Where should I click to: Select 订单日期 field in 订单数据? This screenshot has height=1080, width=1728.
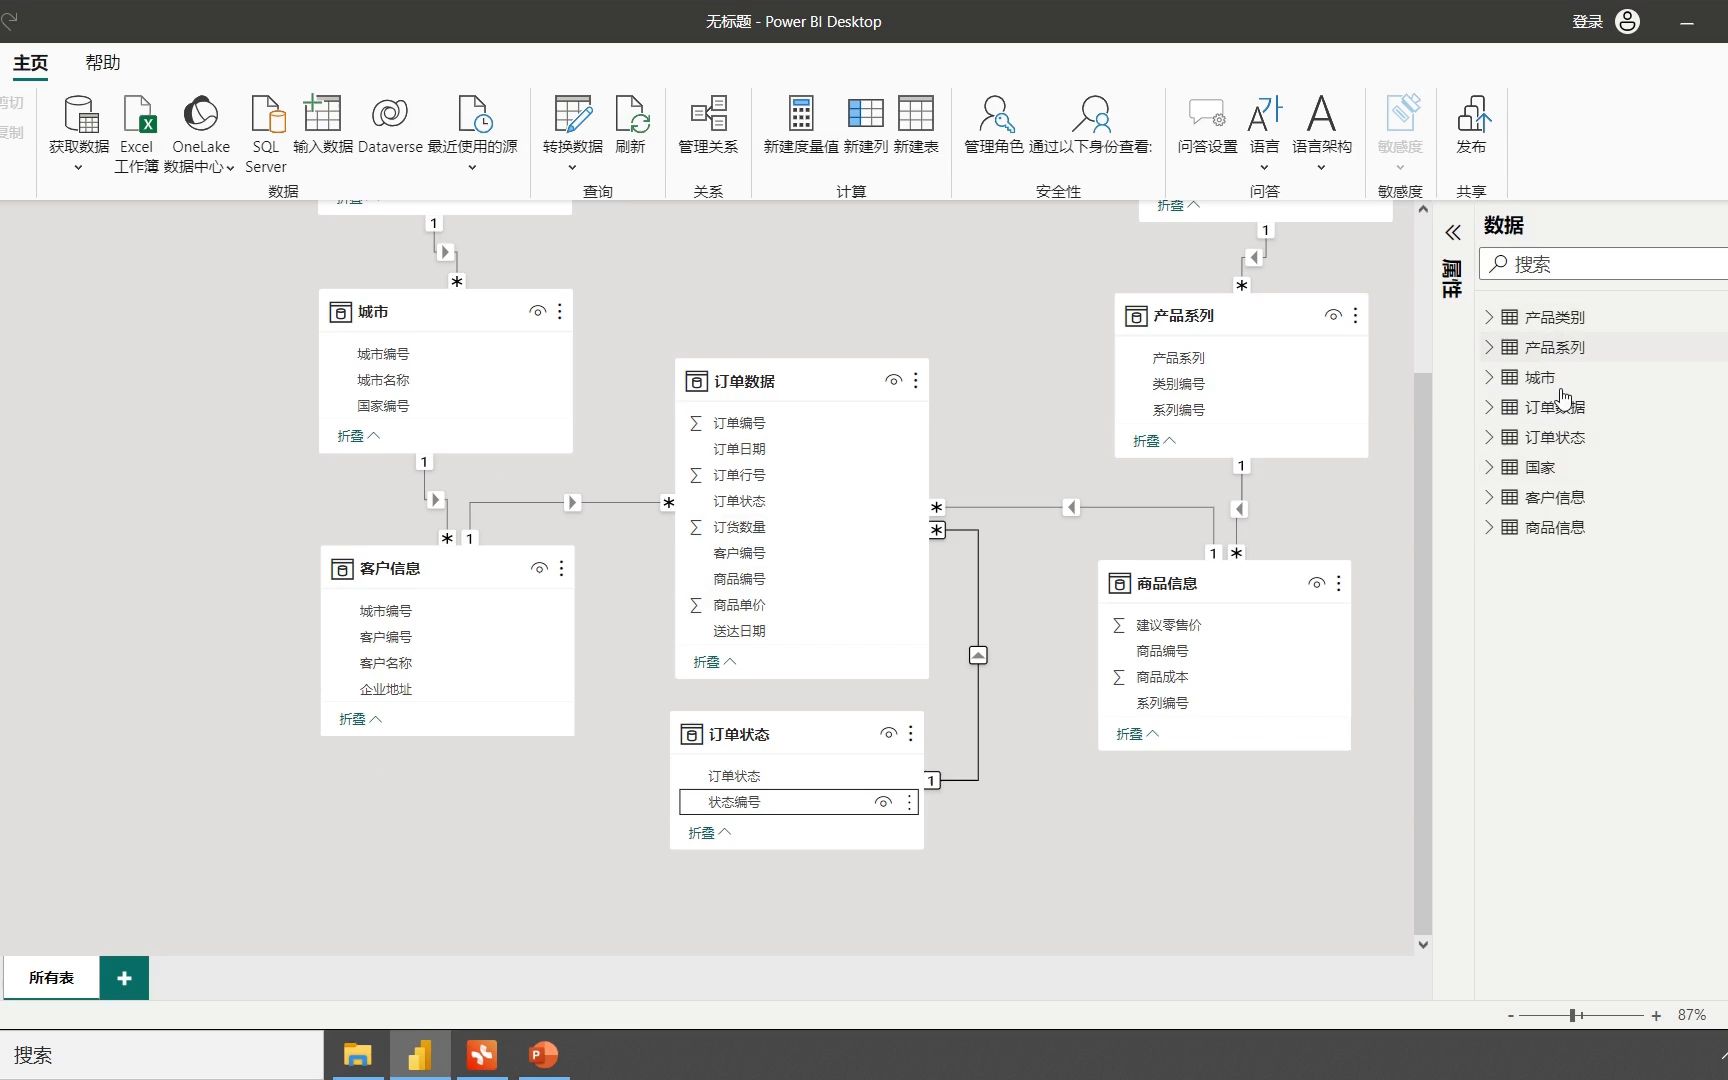coord(739,449)
